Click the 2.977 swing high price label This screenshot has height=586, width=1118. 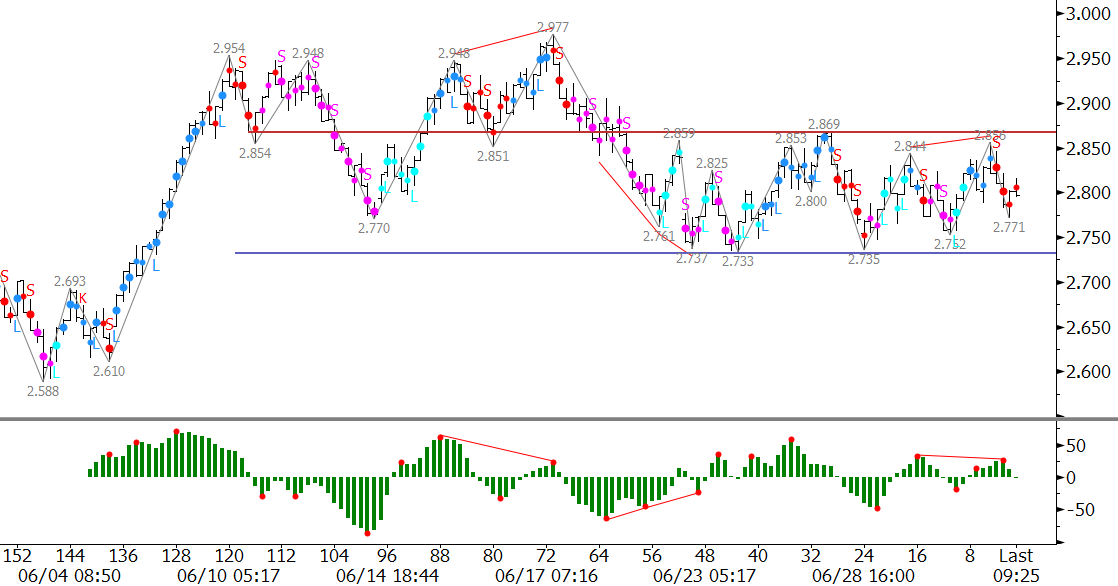tap(553, 28)
